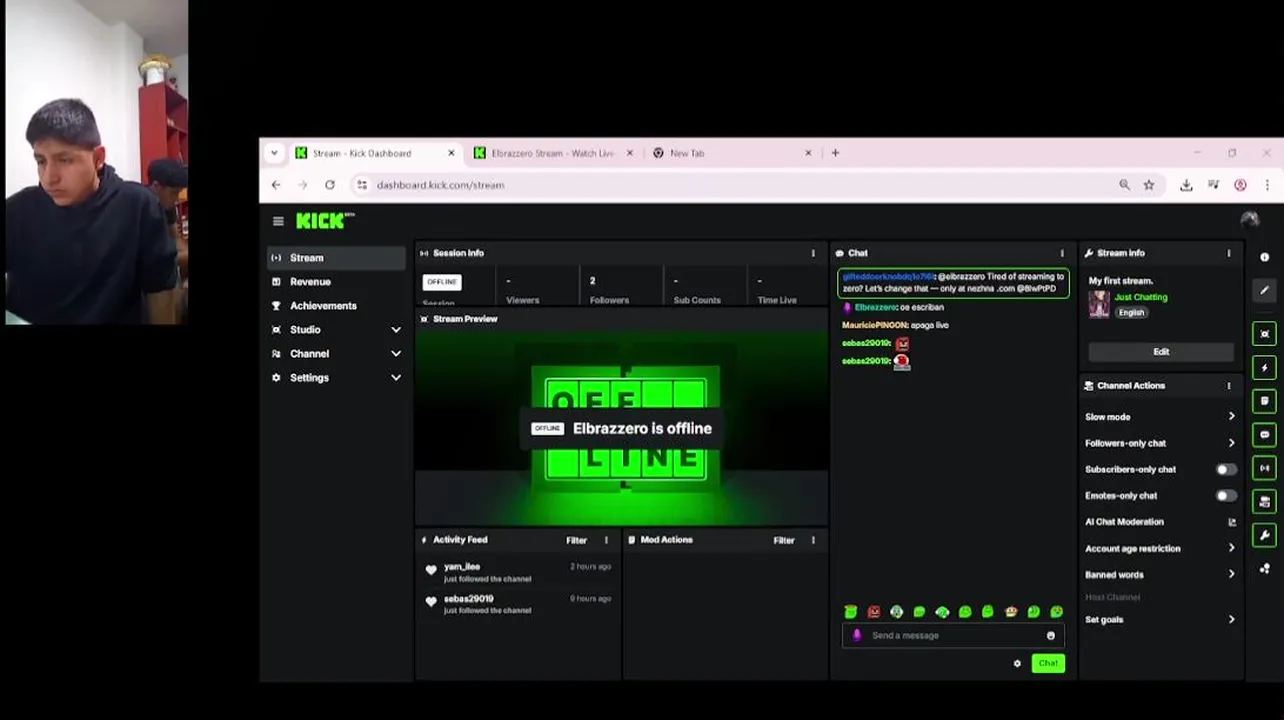Screen dimensions: 1284x720
Task: Open the emoji picker in message box
Action: 1050,636
